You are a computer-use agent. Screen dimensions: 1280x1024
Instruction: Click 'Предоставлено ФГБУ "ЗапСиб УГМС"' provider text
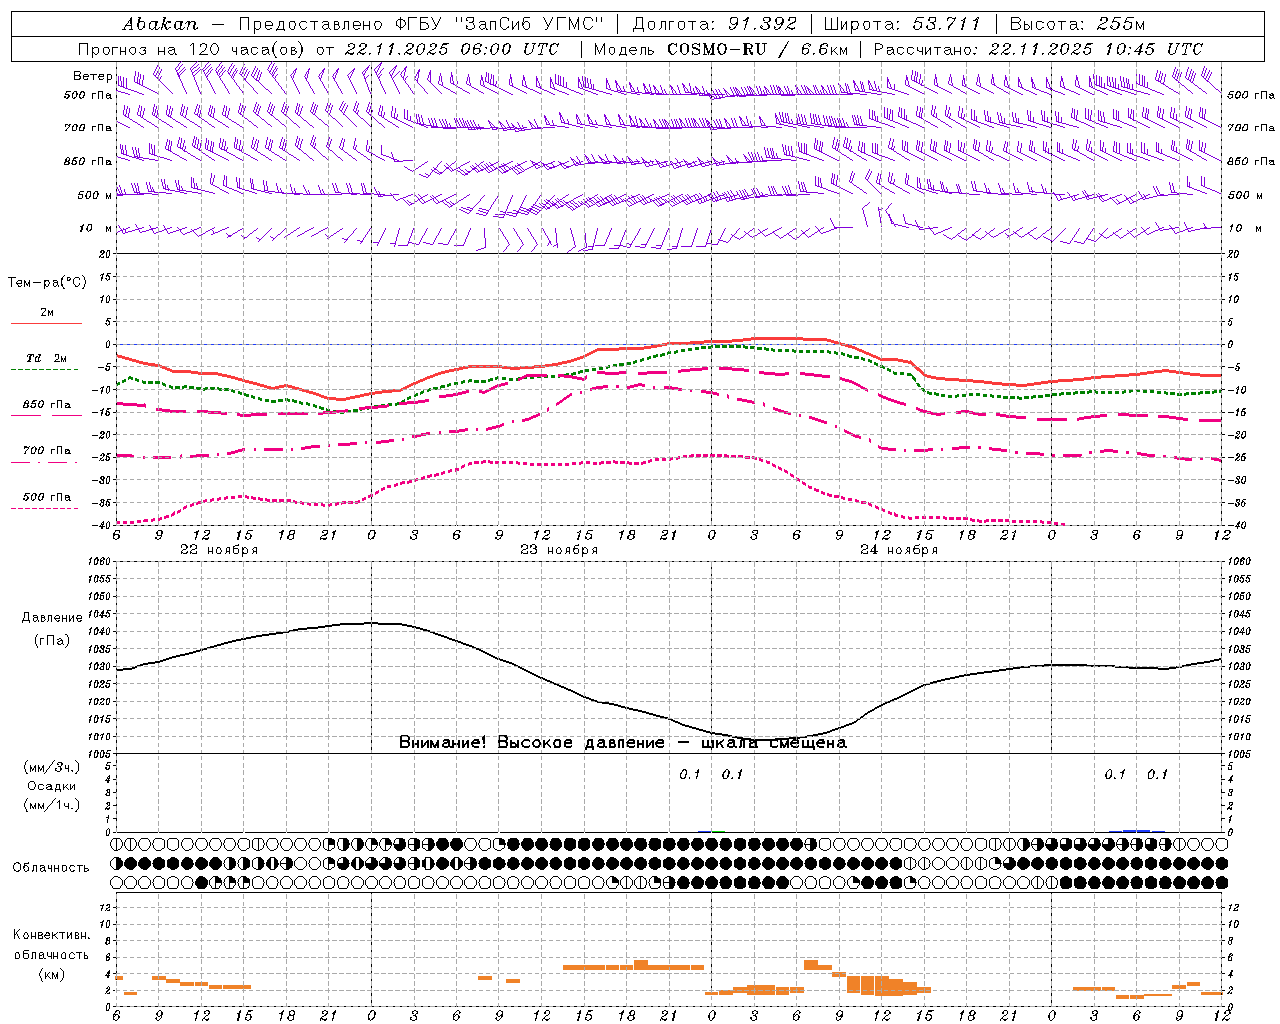click(x=422, y=24)
